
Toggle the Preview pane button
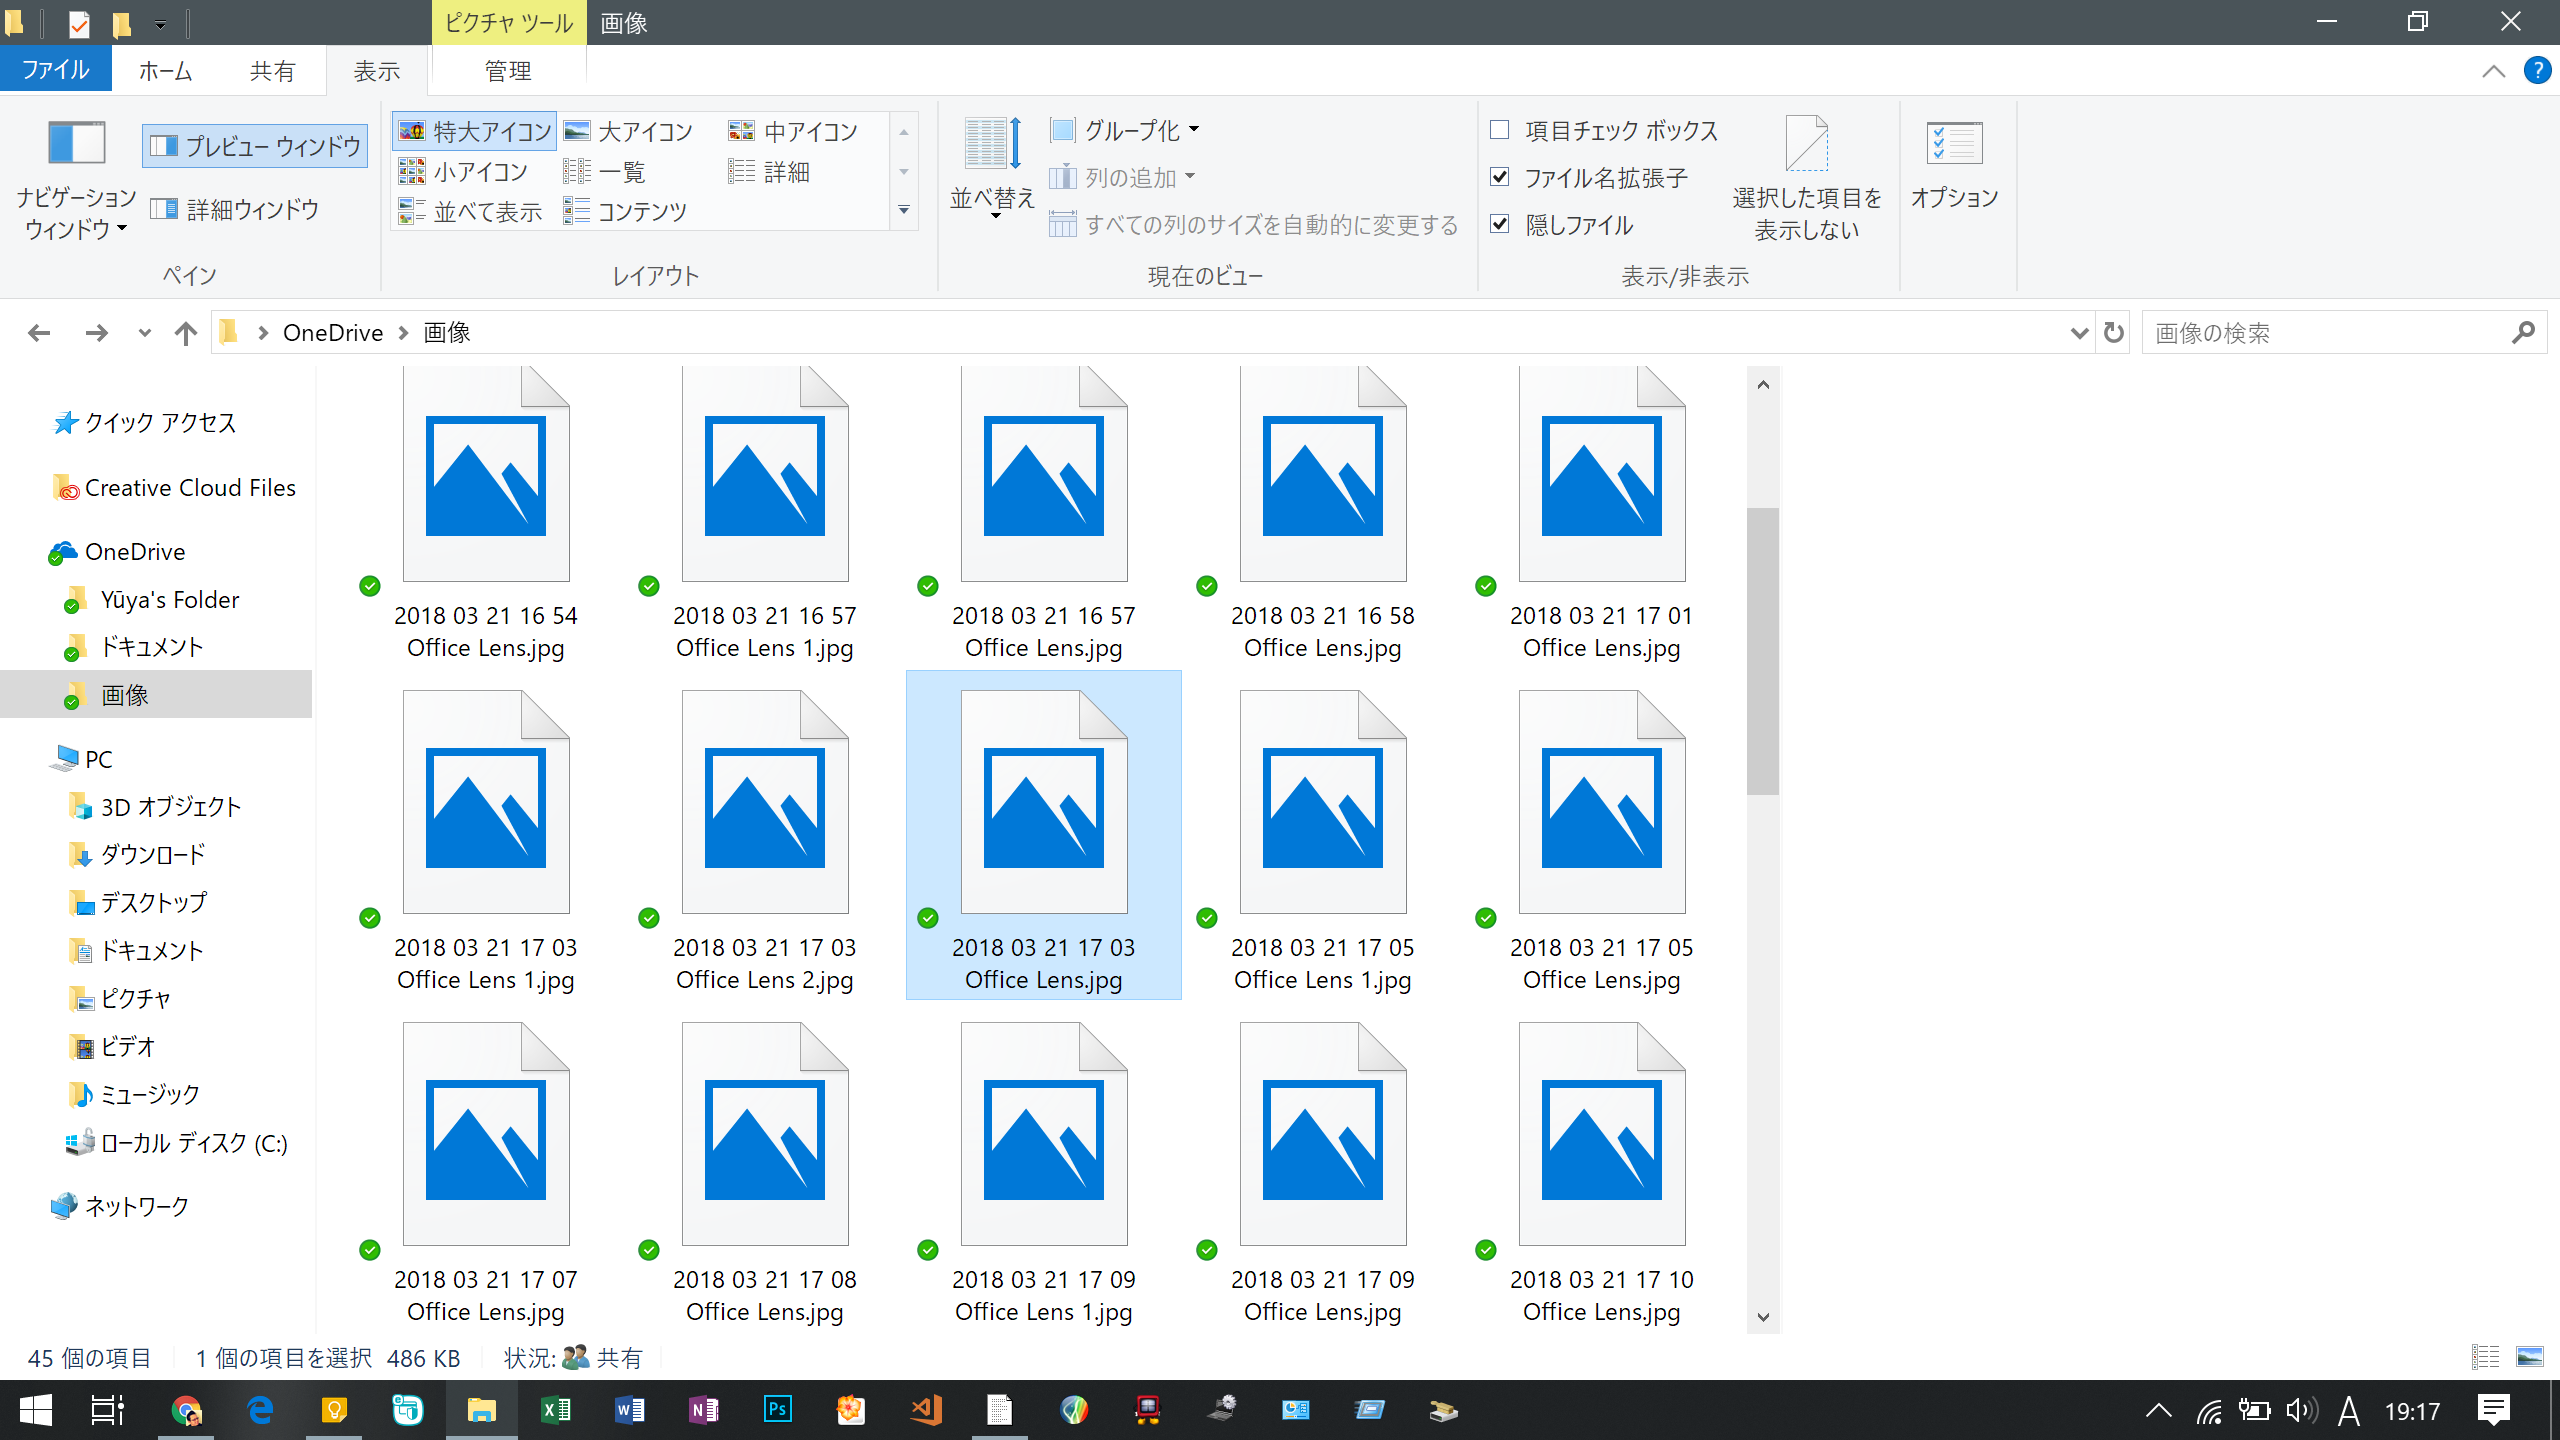click(x=255, y=146)
